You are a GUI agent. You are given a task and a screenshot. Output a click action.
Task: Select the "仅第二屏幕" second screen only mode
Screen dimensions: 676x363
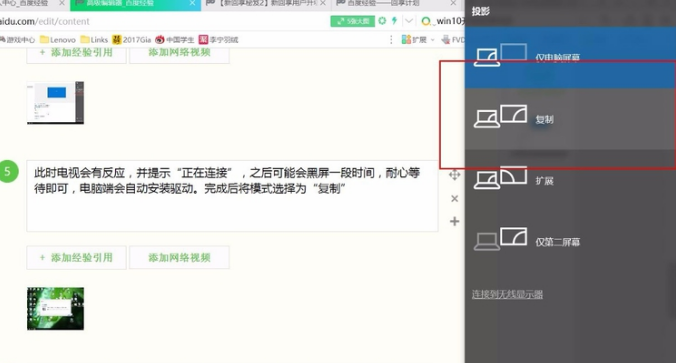[x=570, y=241]
